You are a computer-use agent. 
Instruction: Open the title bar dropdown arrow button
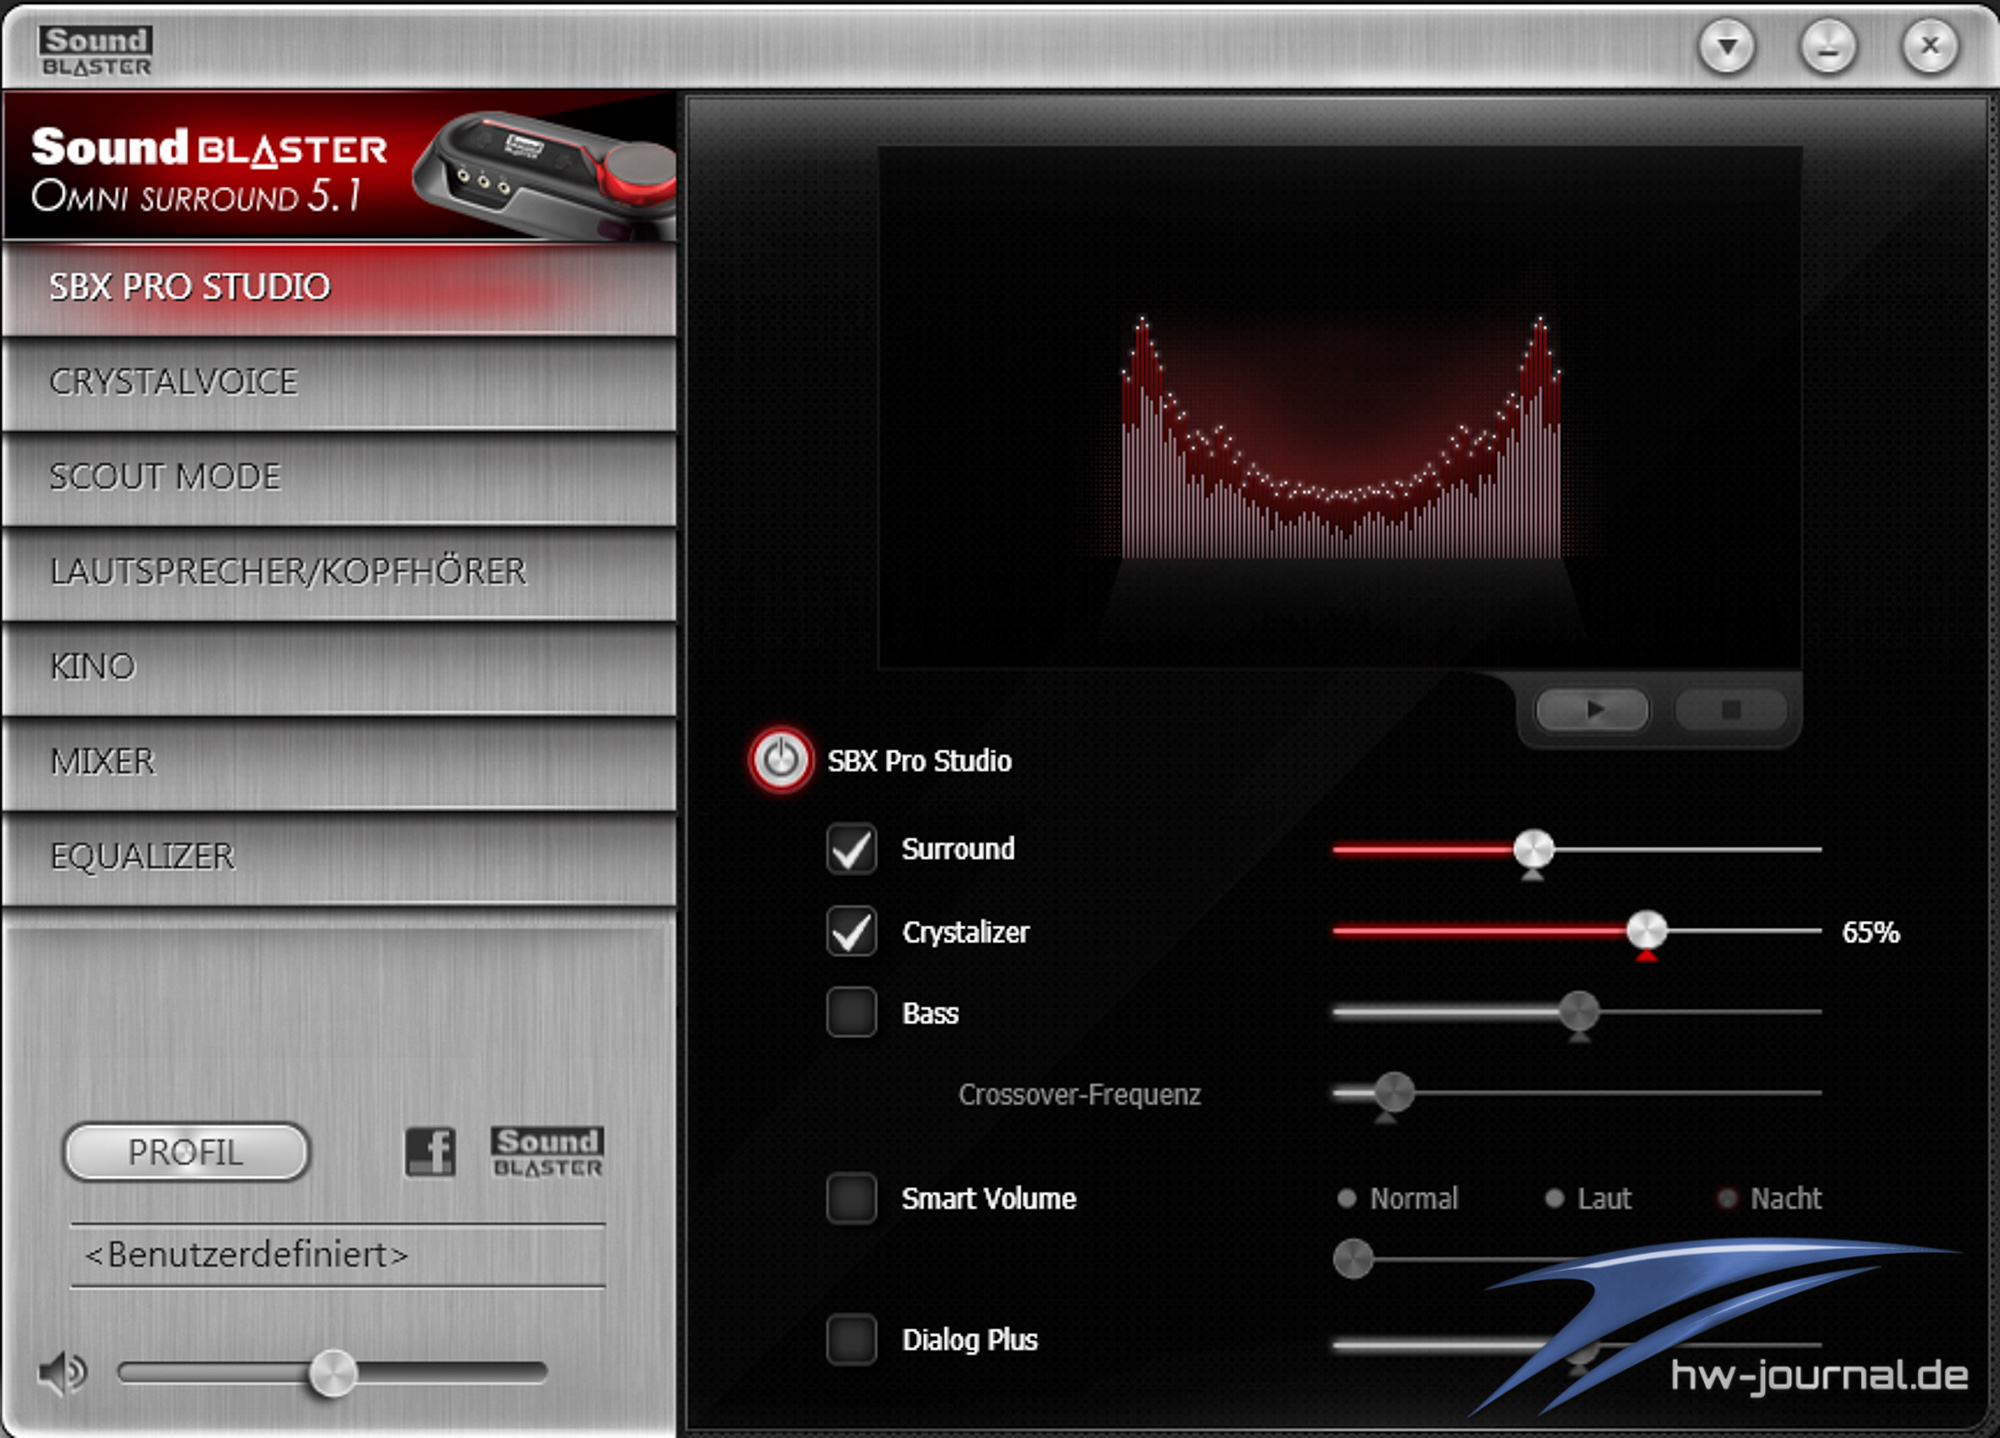[1727, 46]
